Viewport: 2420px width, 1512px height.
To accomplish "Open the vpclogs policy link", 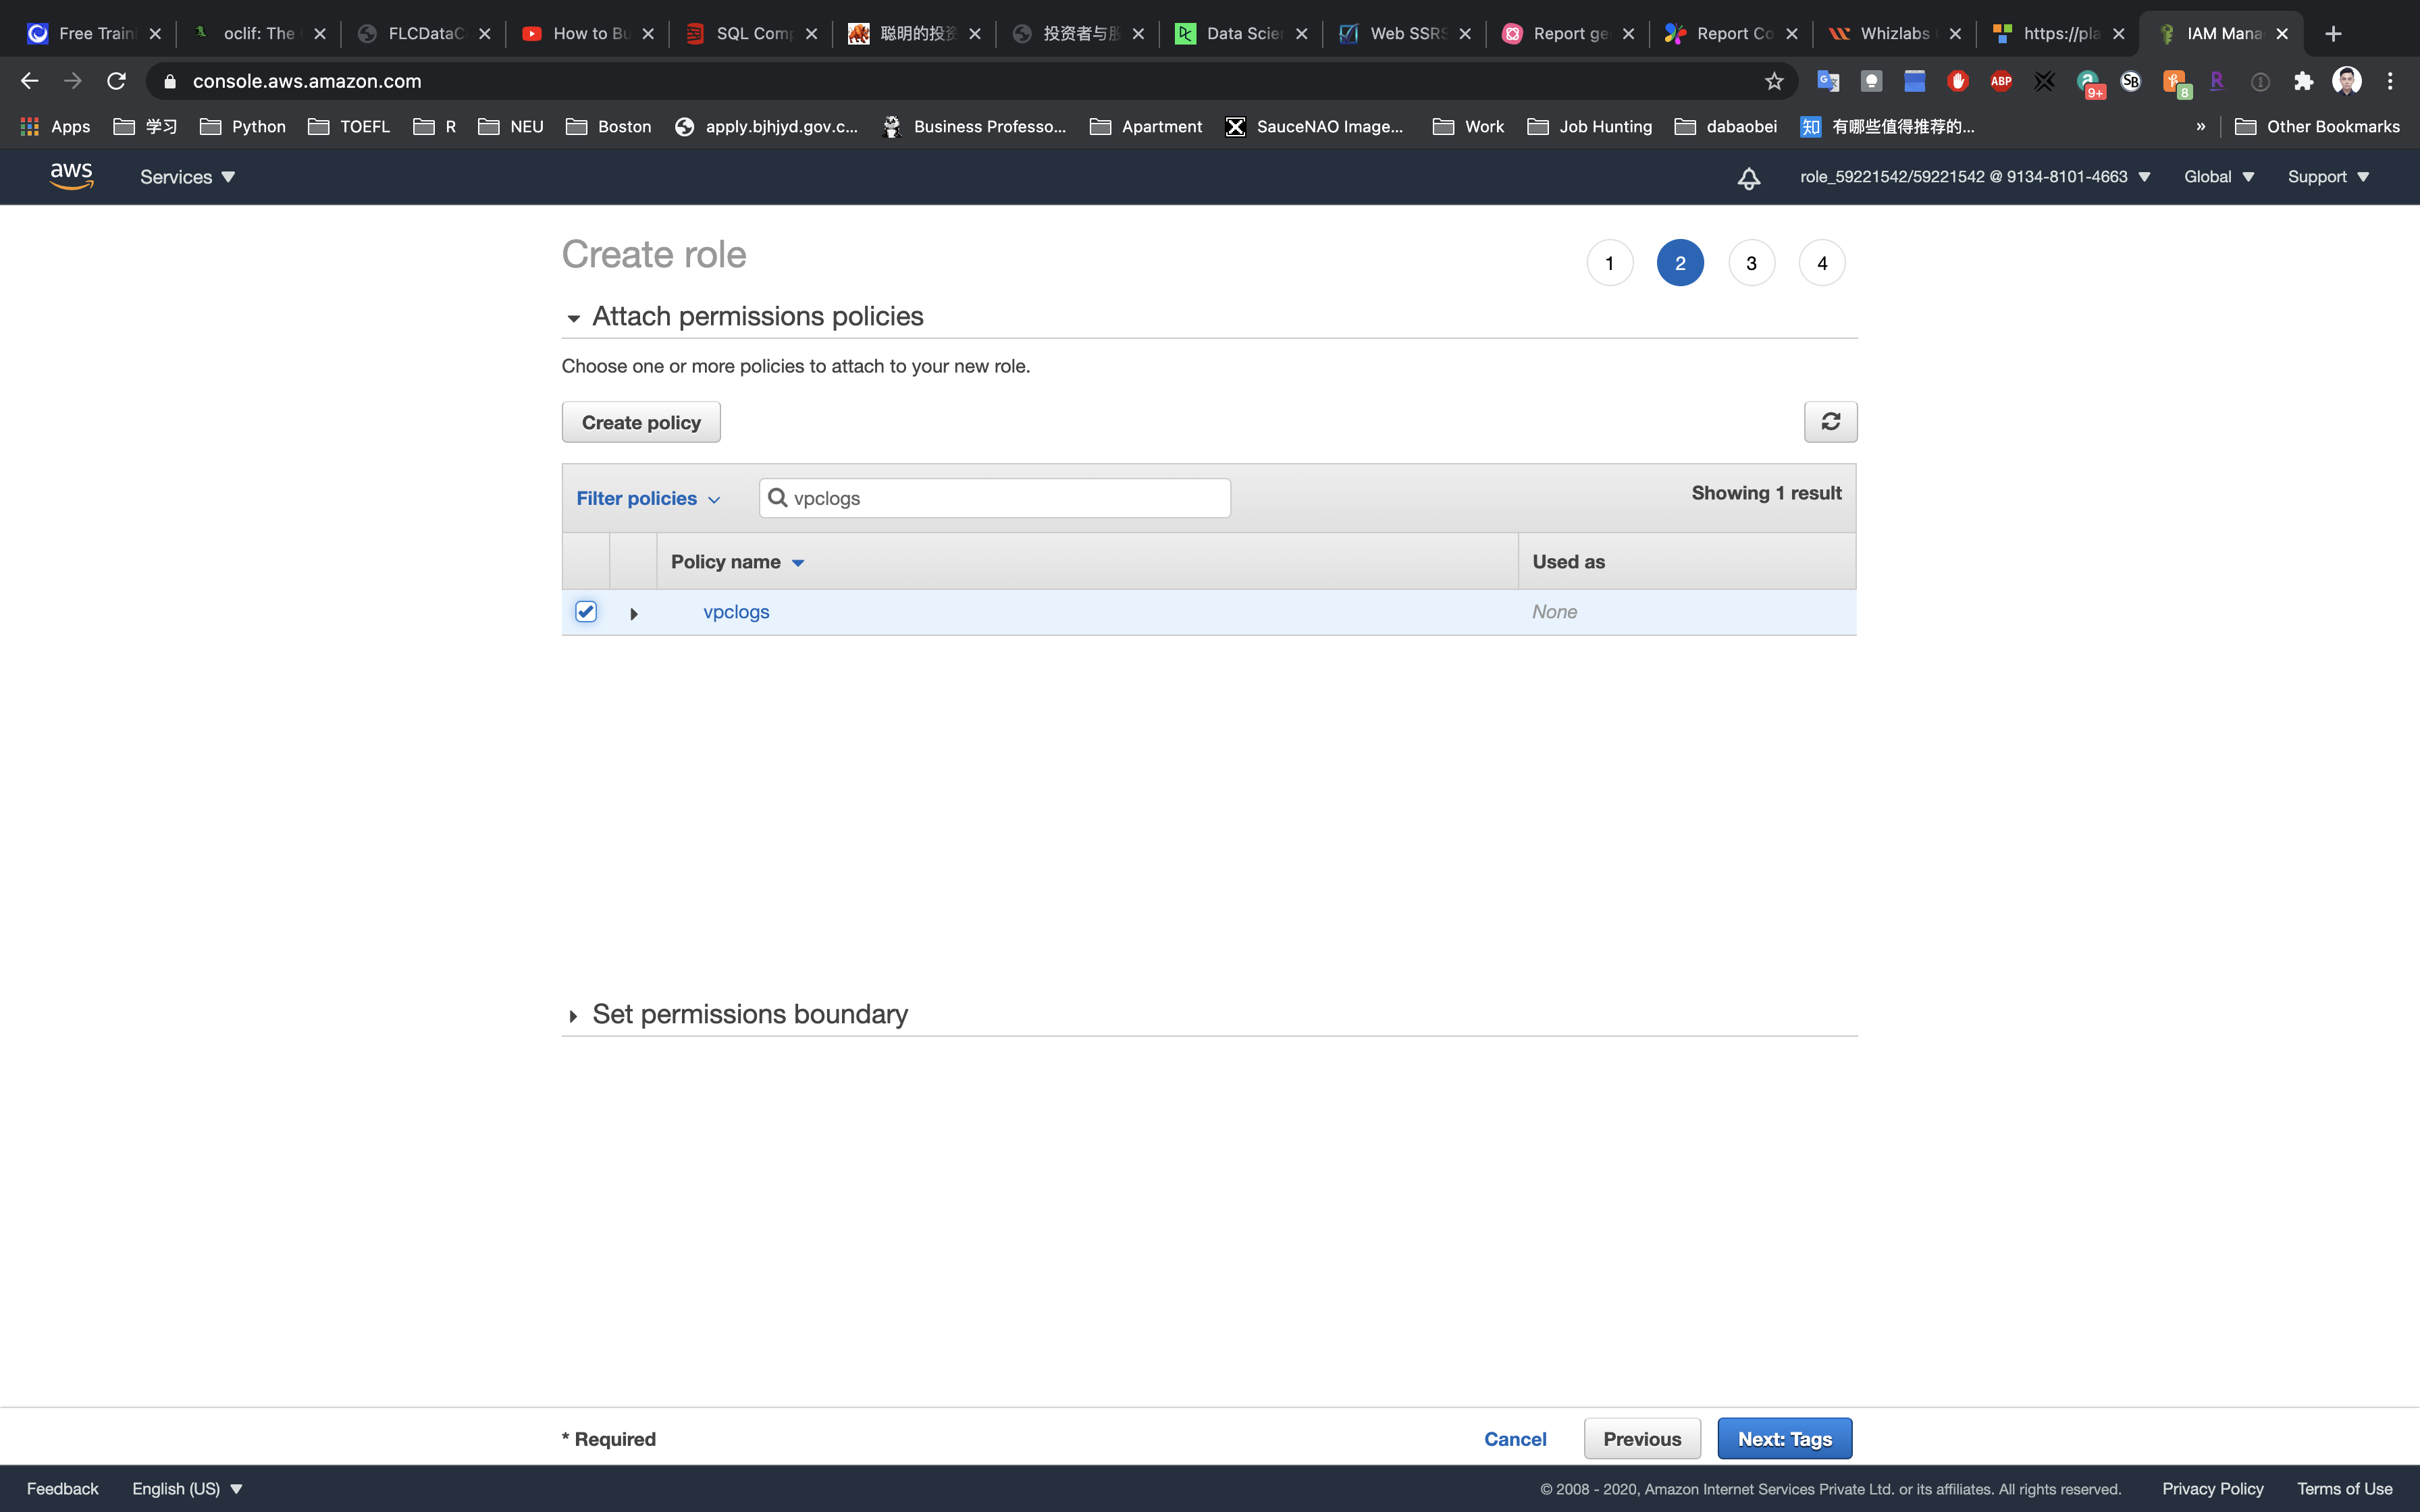I will pyautogui.click(x=736, y=612).
